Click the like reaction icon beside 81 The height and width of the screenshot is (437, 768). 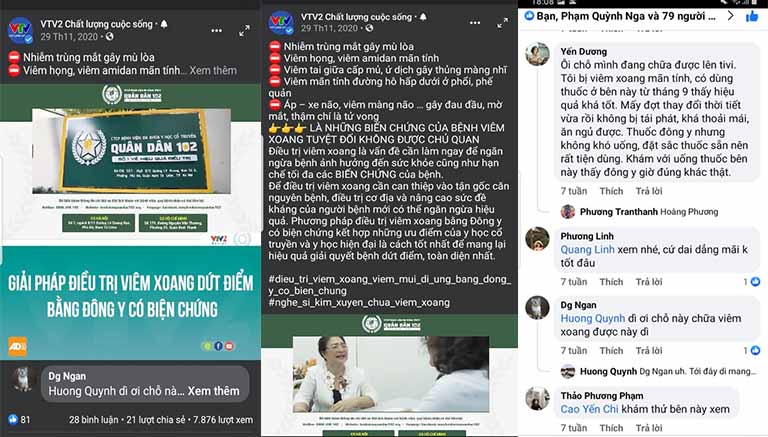point(13,419)
